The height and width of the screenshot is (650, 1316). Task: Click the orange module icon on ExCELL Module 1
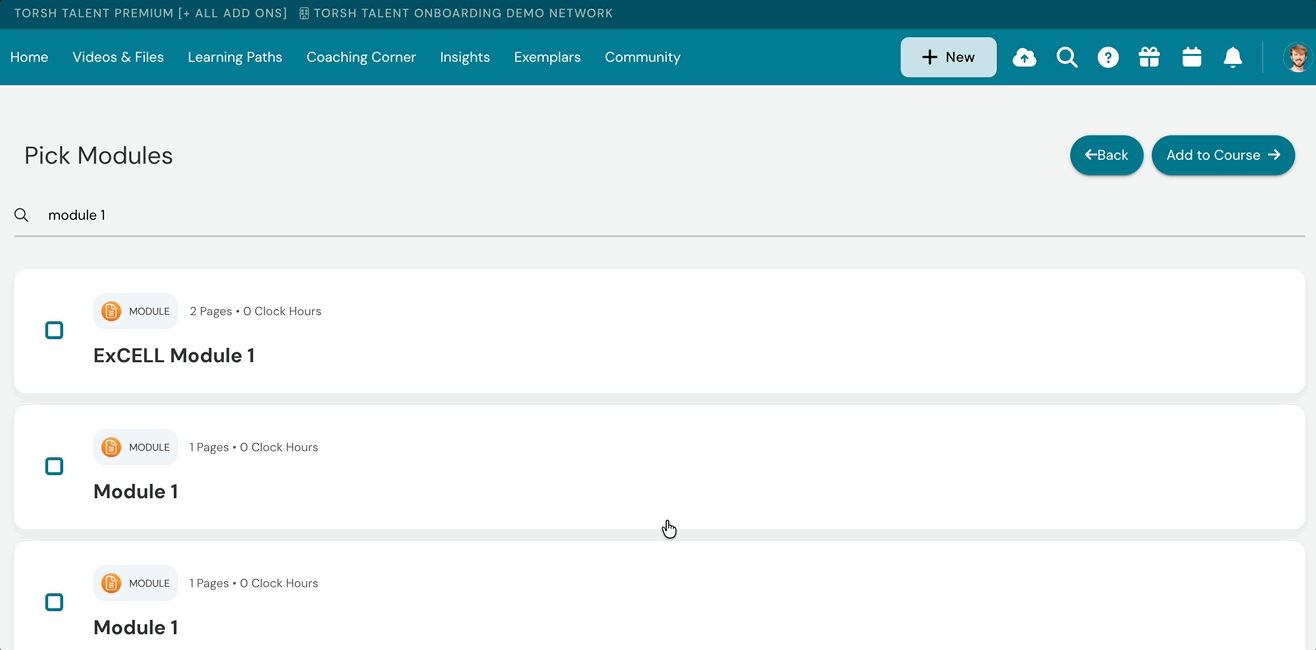111,311
